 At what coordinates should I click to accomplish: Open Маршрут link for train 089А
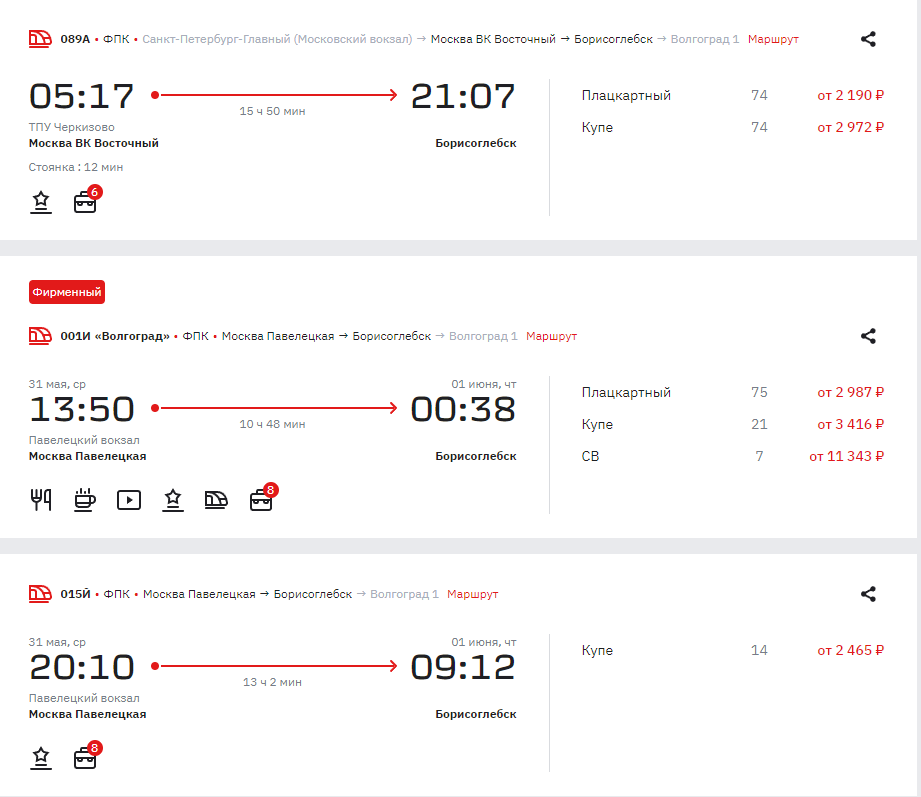[773, 39]
